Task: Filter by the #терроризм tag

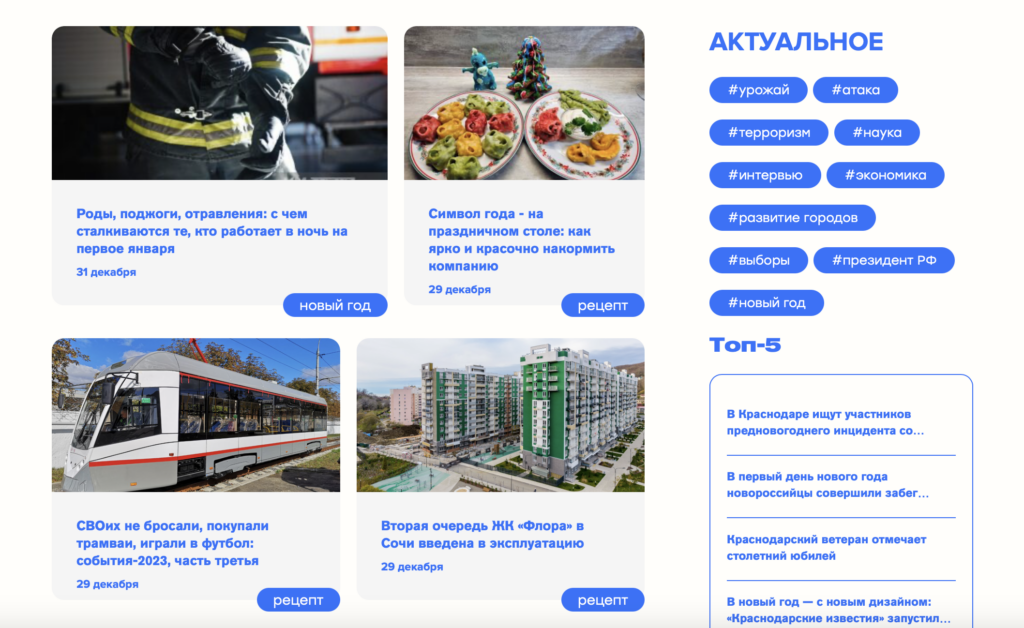Action: [769, 133]
